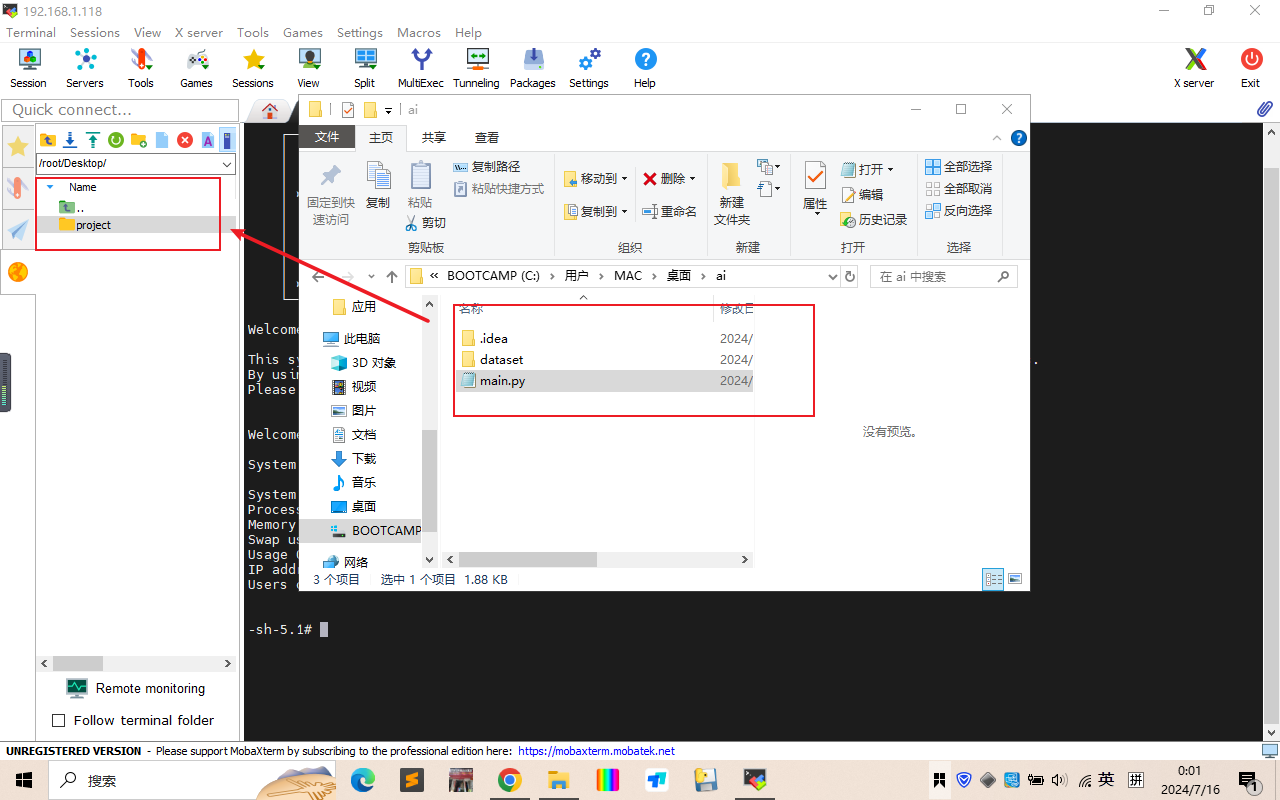Enable the Follow terminal folder checkbox
Viewport: 1280px width, 800px height.
point(58,720)
